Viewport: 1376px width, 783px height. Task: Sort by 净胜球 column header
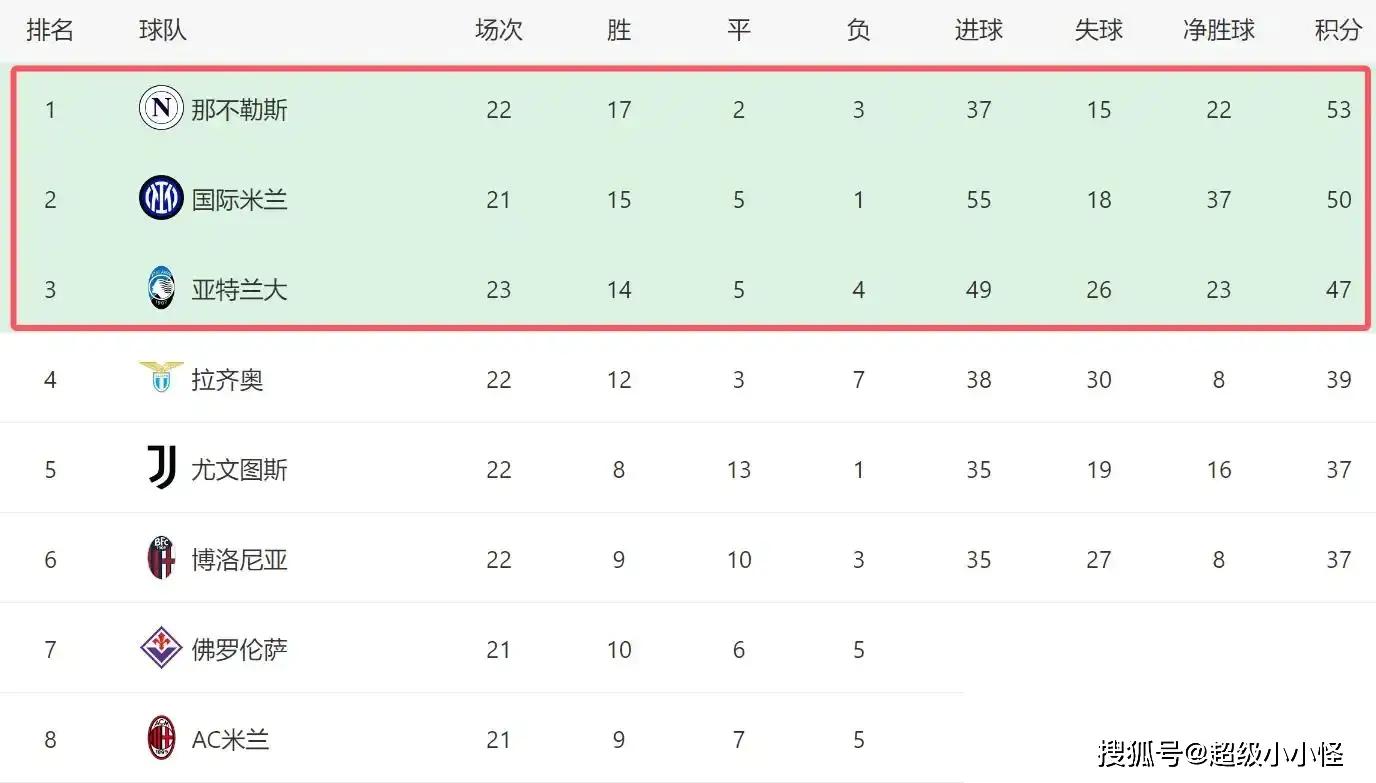pos(1218,30)
